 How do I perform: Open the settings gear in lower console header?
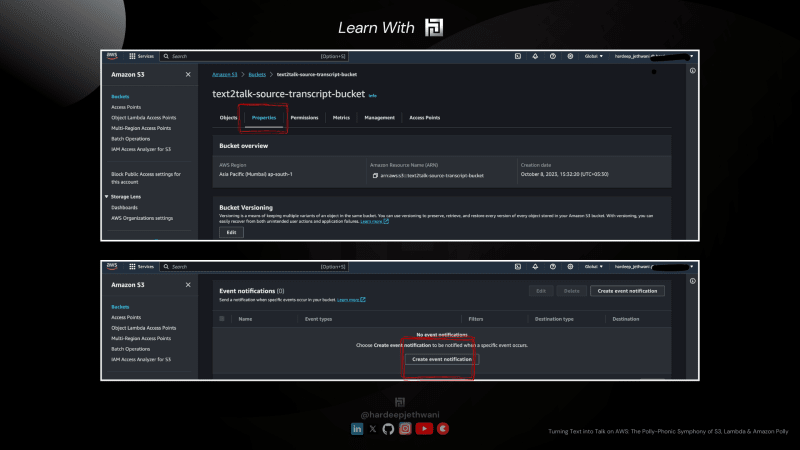570,266
